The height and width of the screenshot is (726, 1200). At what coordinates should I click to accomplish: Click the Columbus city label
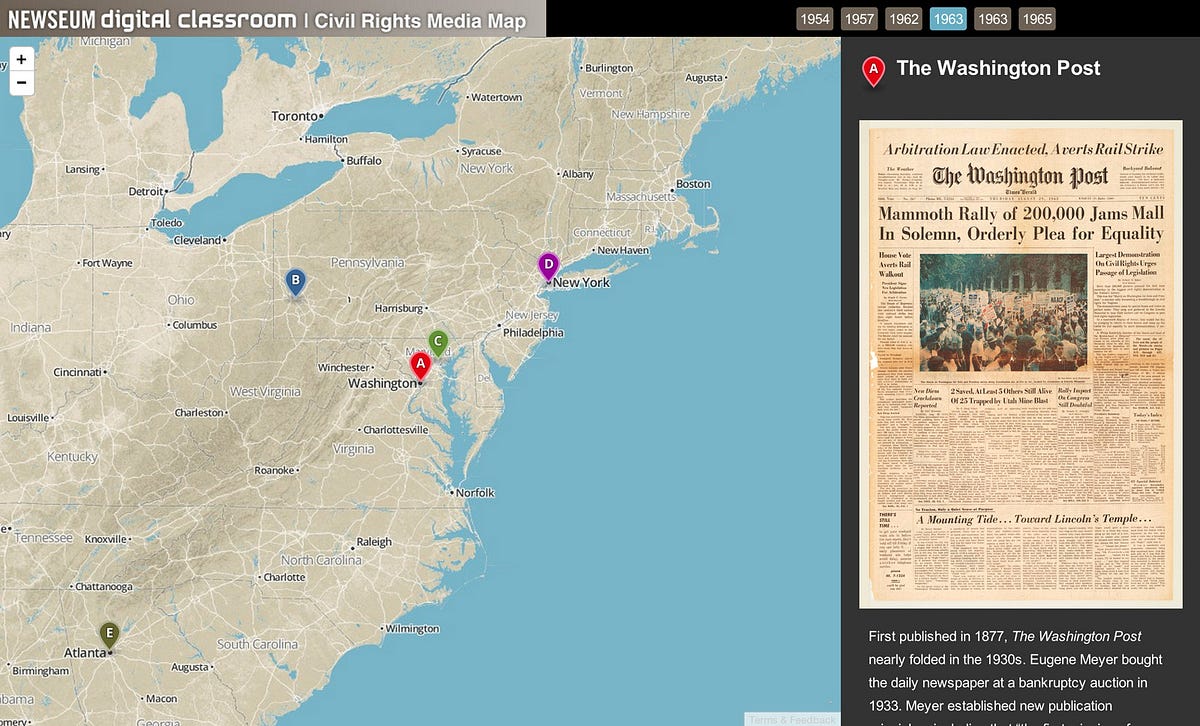(194, 325)
